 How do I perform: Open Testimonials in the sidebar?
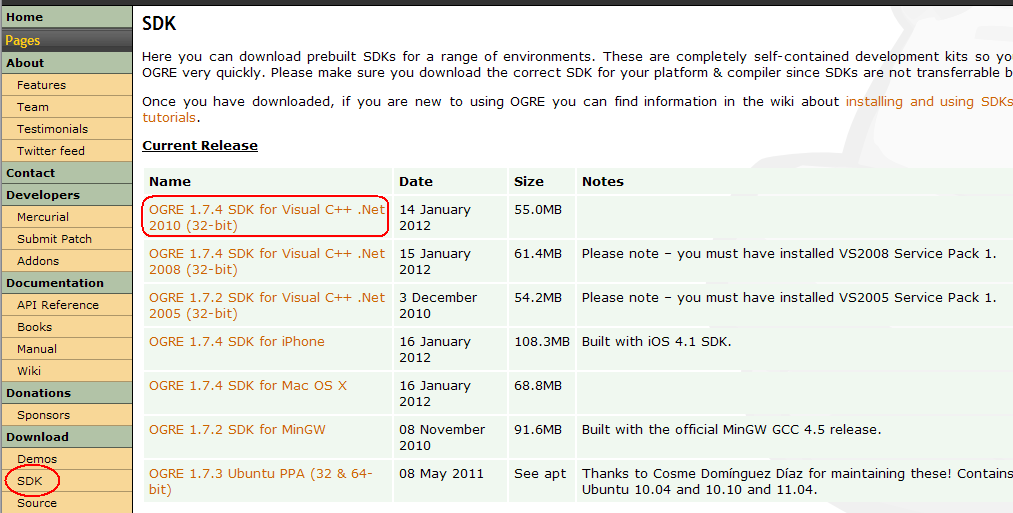click(67, 129)
